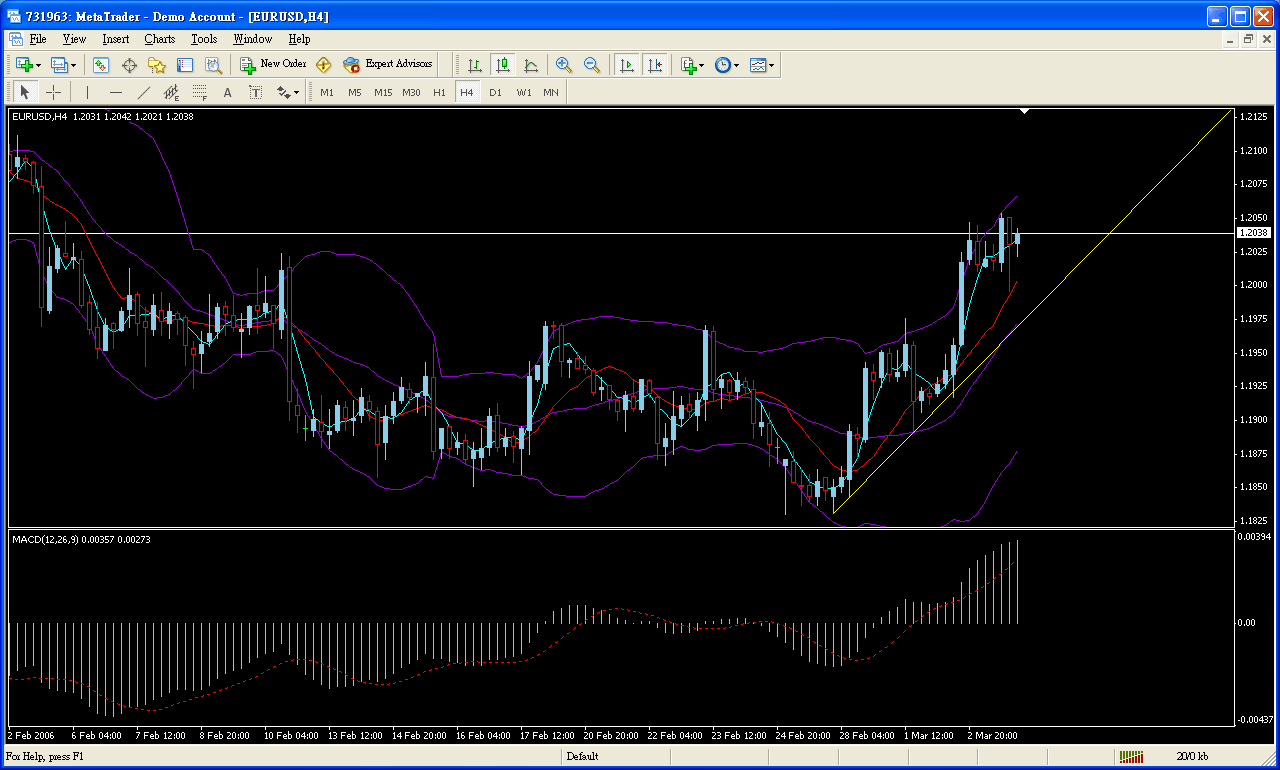Click the chart icon beside File menu
The width and height of the screenshot is (1280, 770).
point(15,39)
